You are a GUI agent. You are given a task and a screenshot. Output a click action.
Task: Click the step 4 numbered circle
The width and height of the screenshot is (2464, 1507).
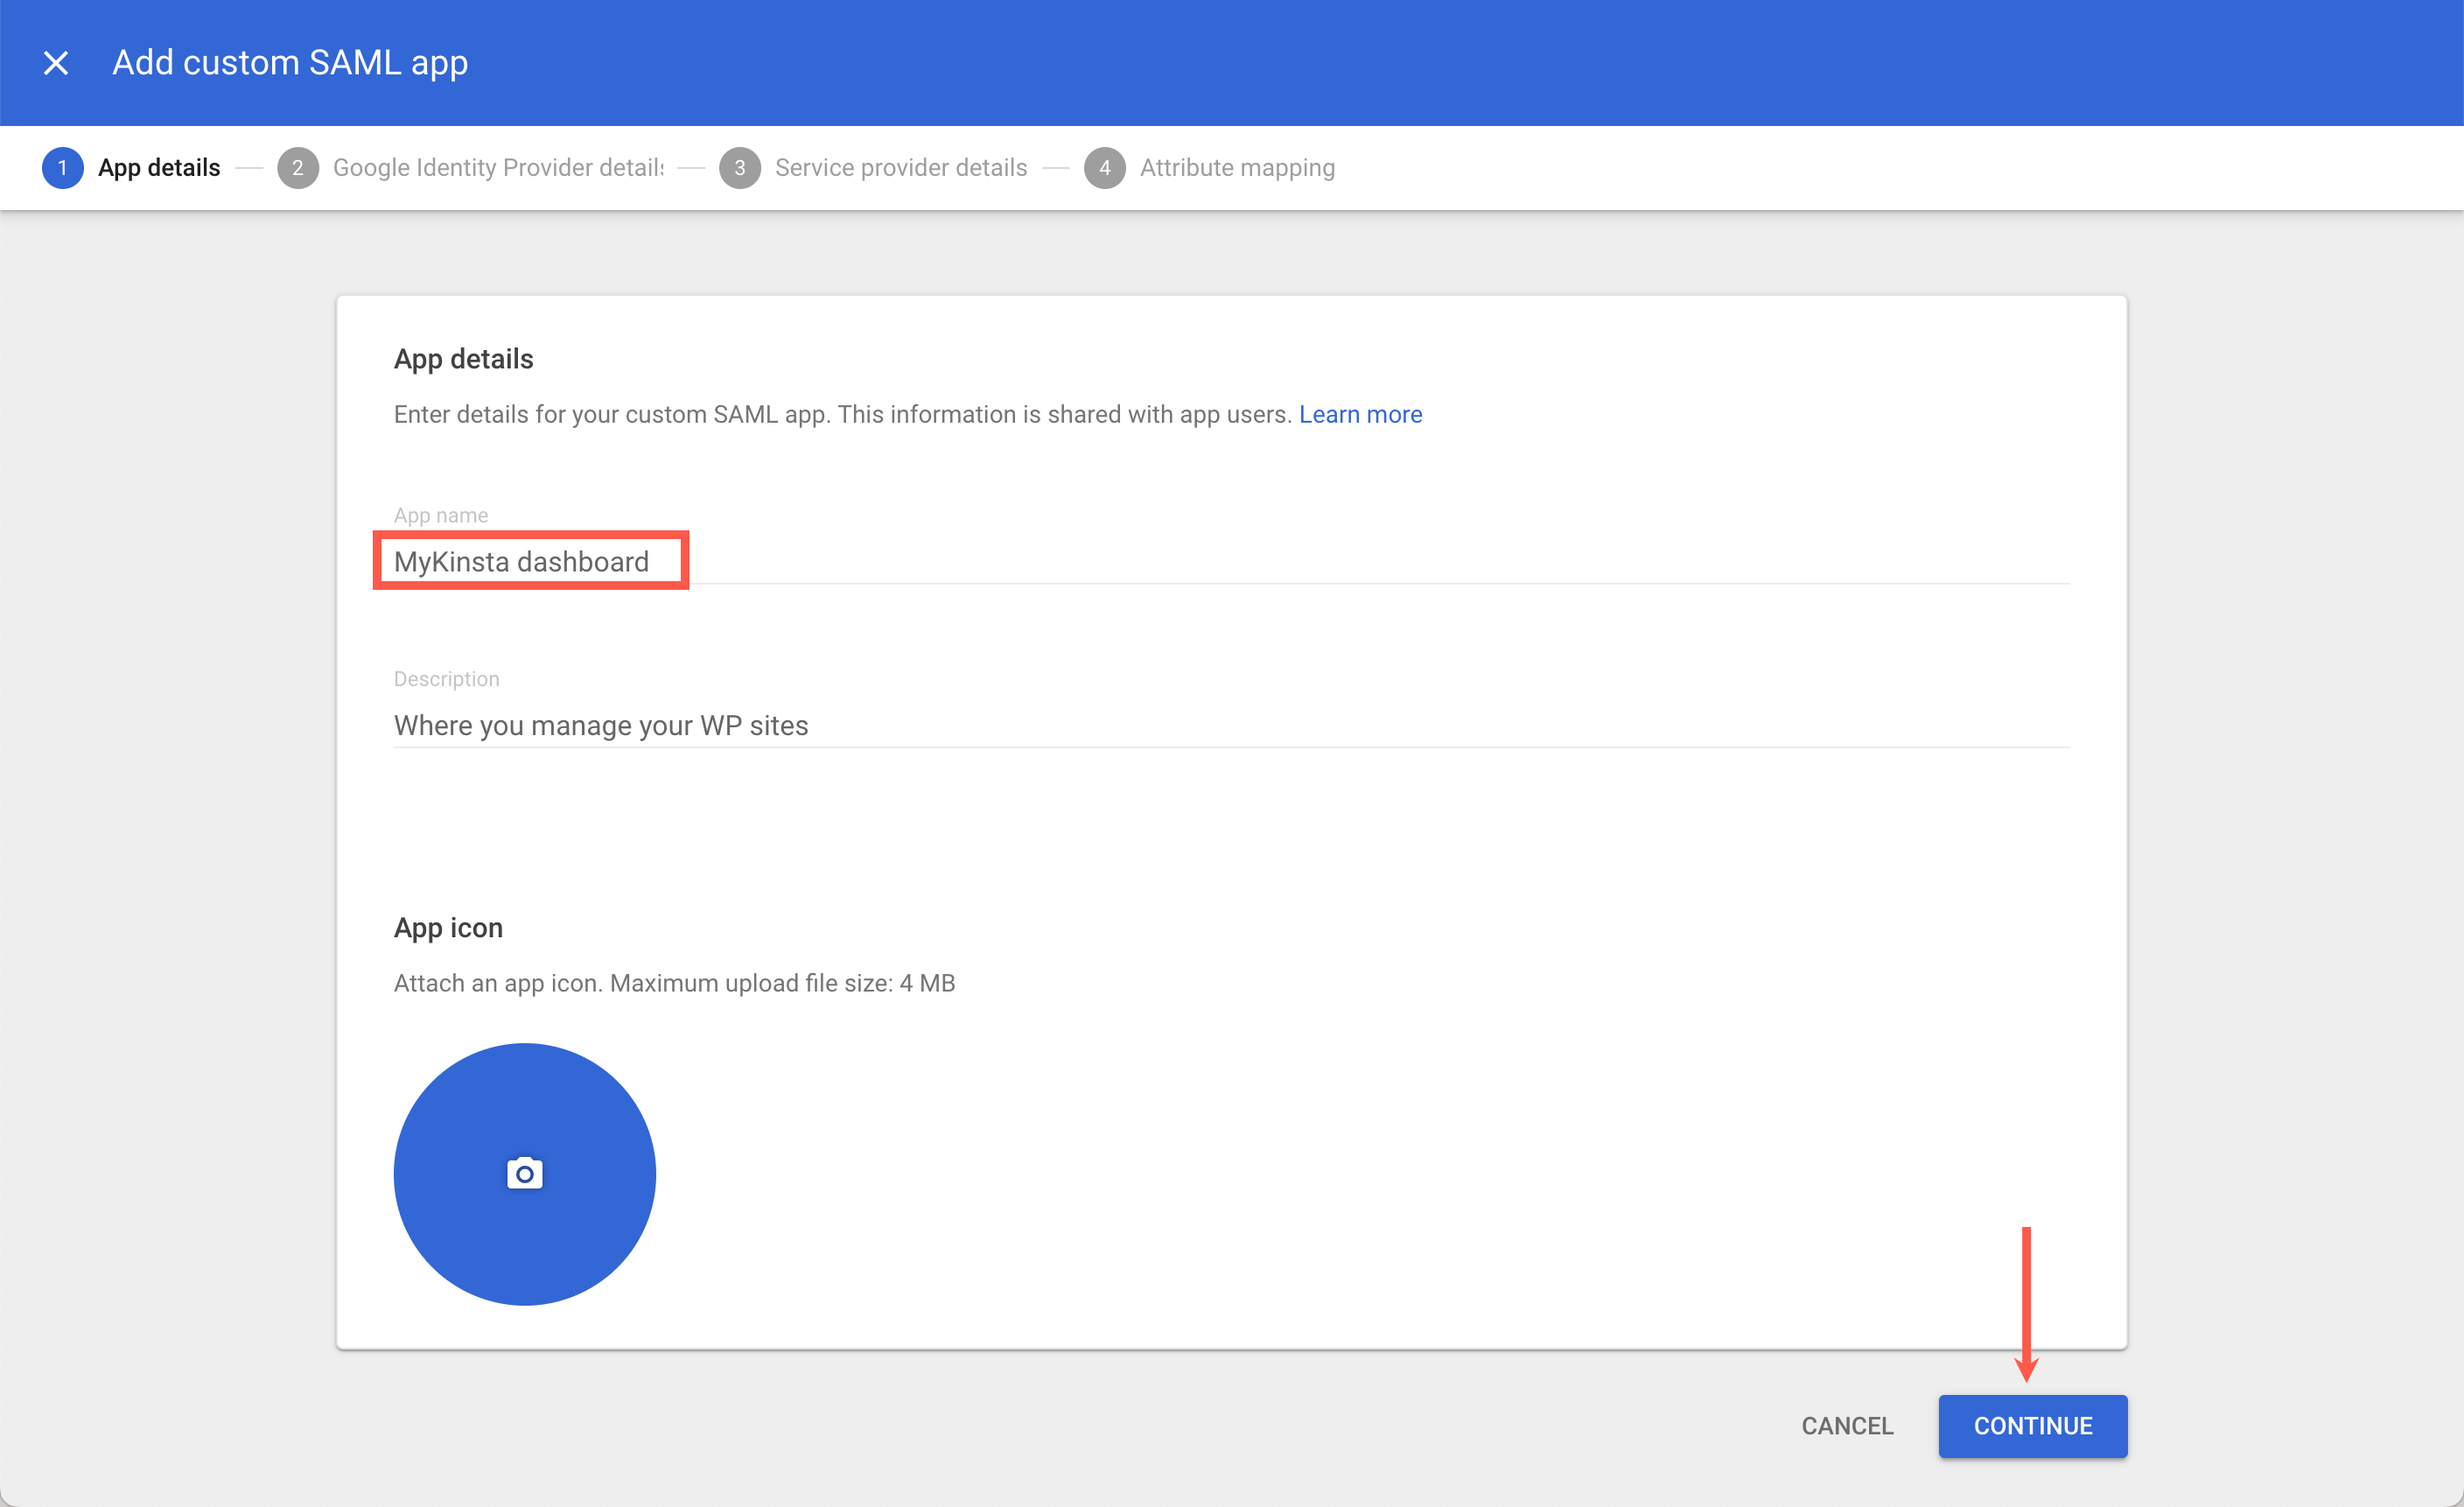pyautogui.click(x=1105, y=167)
